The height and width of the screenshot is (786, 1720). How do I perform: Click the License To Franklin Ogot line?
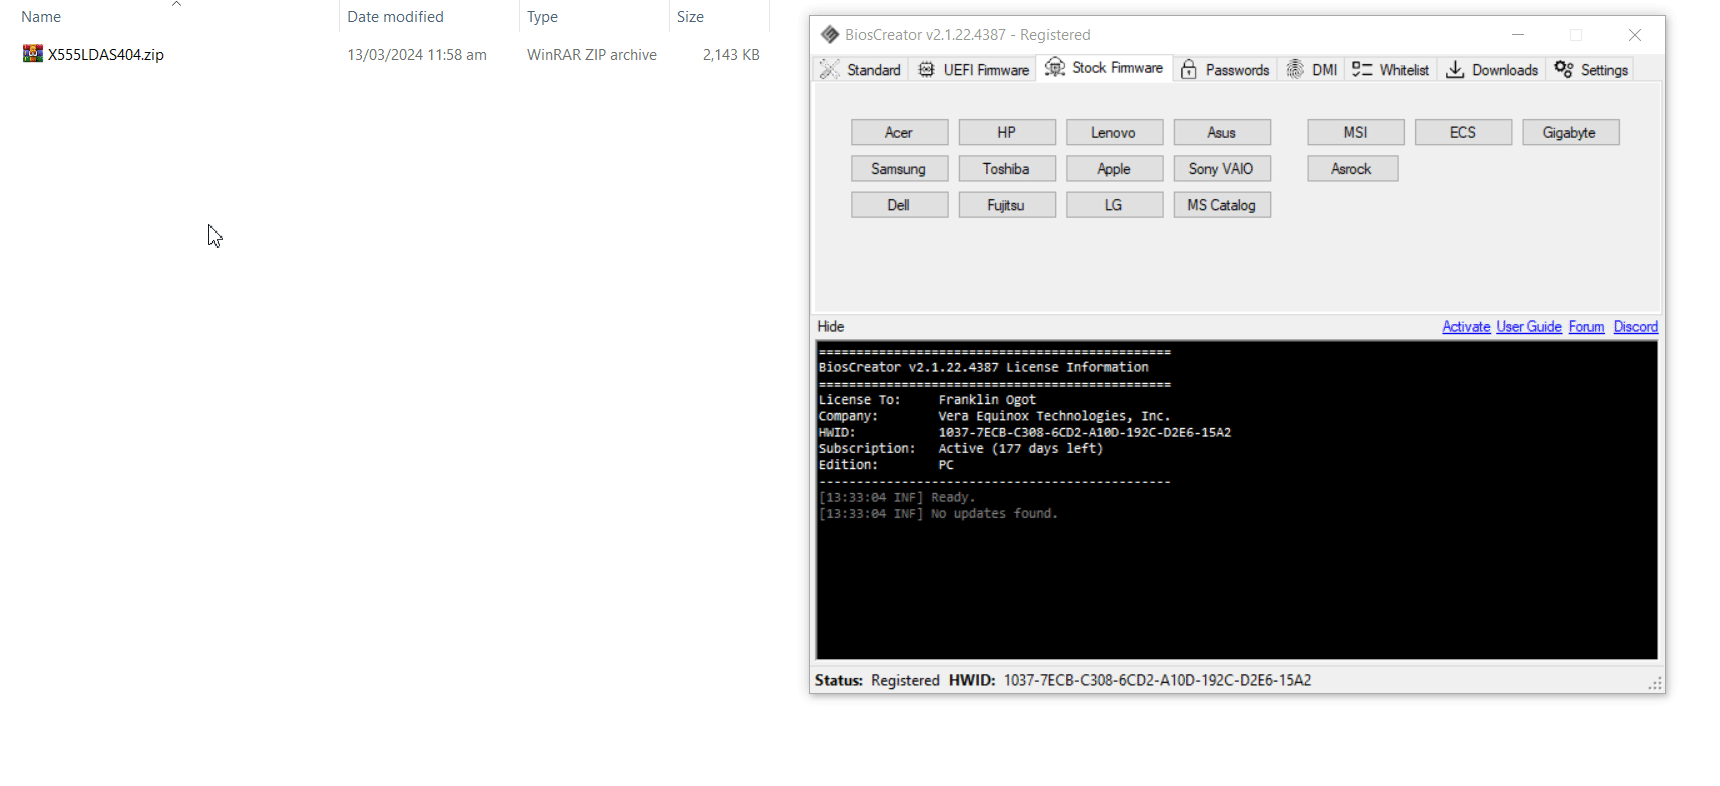point(927,399)
